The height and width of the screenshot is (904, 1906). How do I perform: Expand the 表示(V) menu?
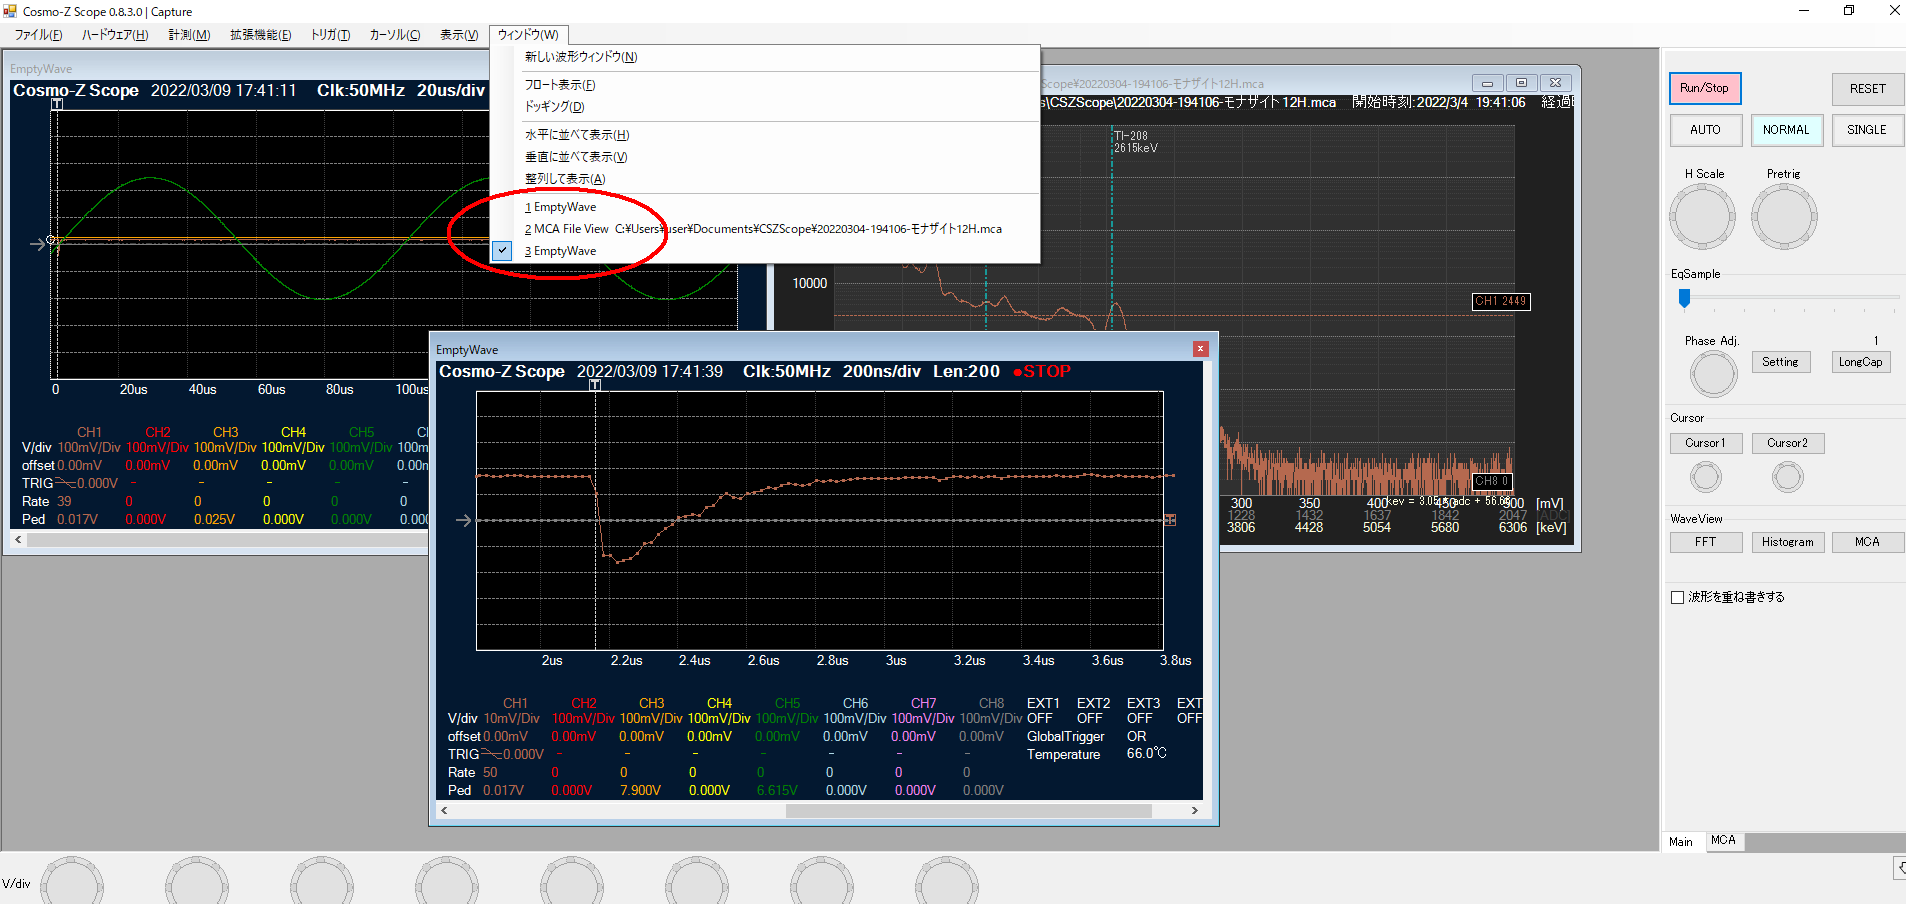tap(459, 35)
